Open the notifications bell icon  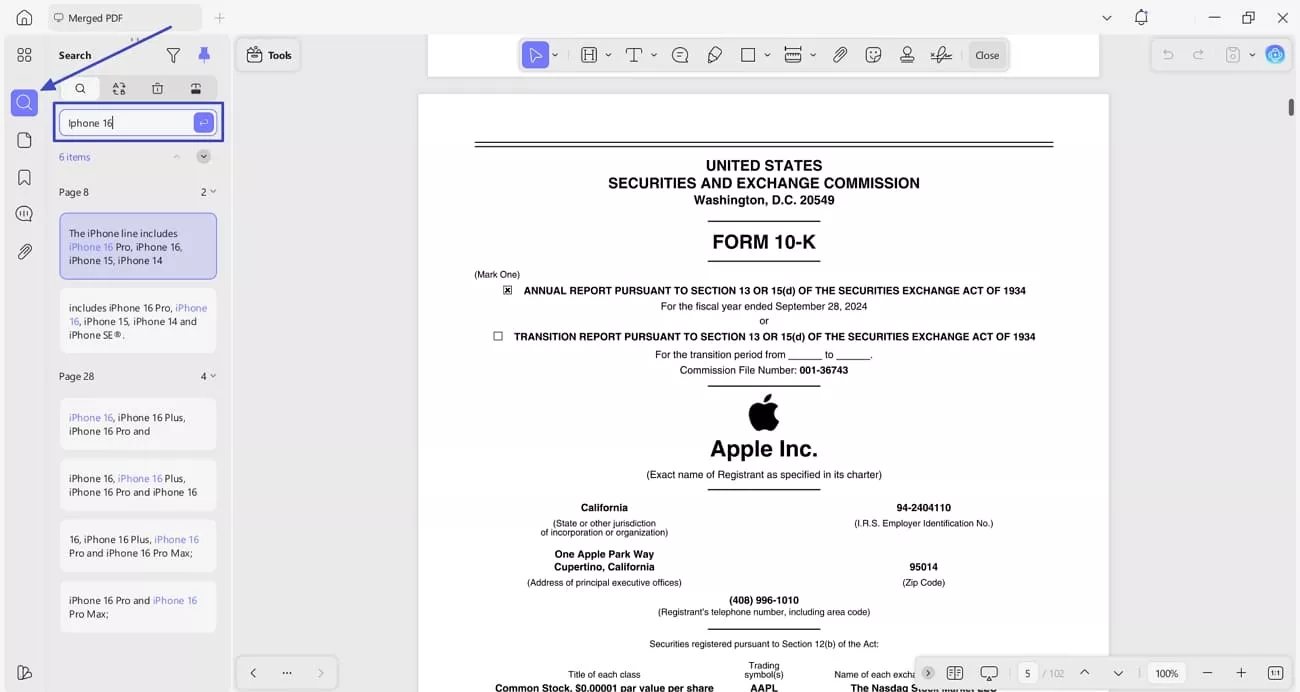coord(1141,18)
